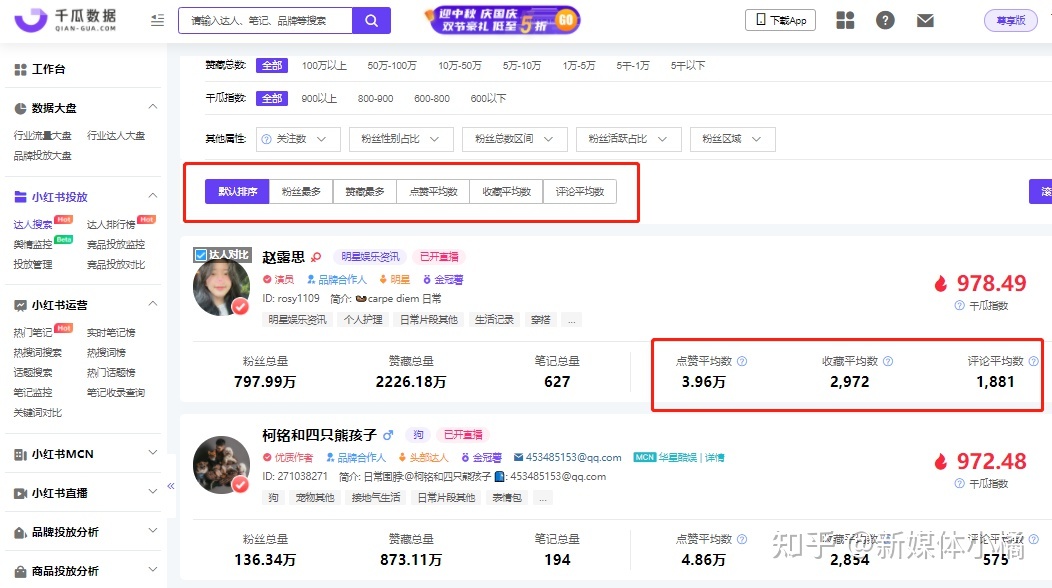The width and height of the screenshot is (1052, 588).
Task: Click the magnifier icon beside 赵露思
Action: pos(316,257)
